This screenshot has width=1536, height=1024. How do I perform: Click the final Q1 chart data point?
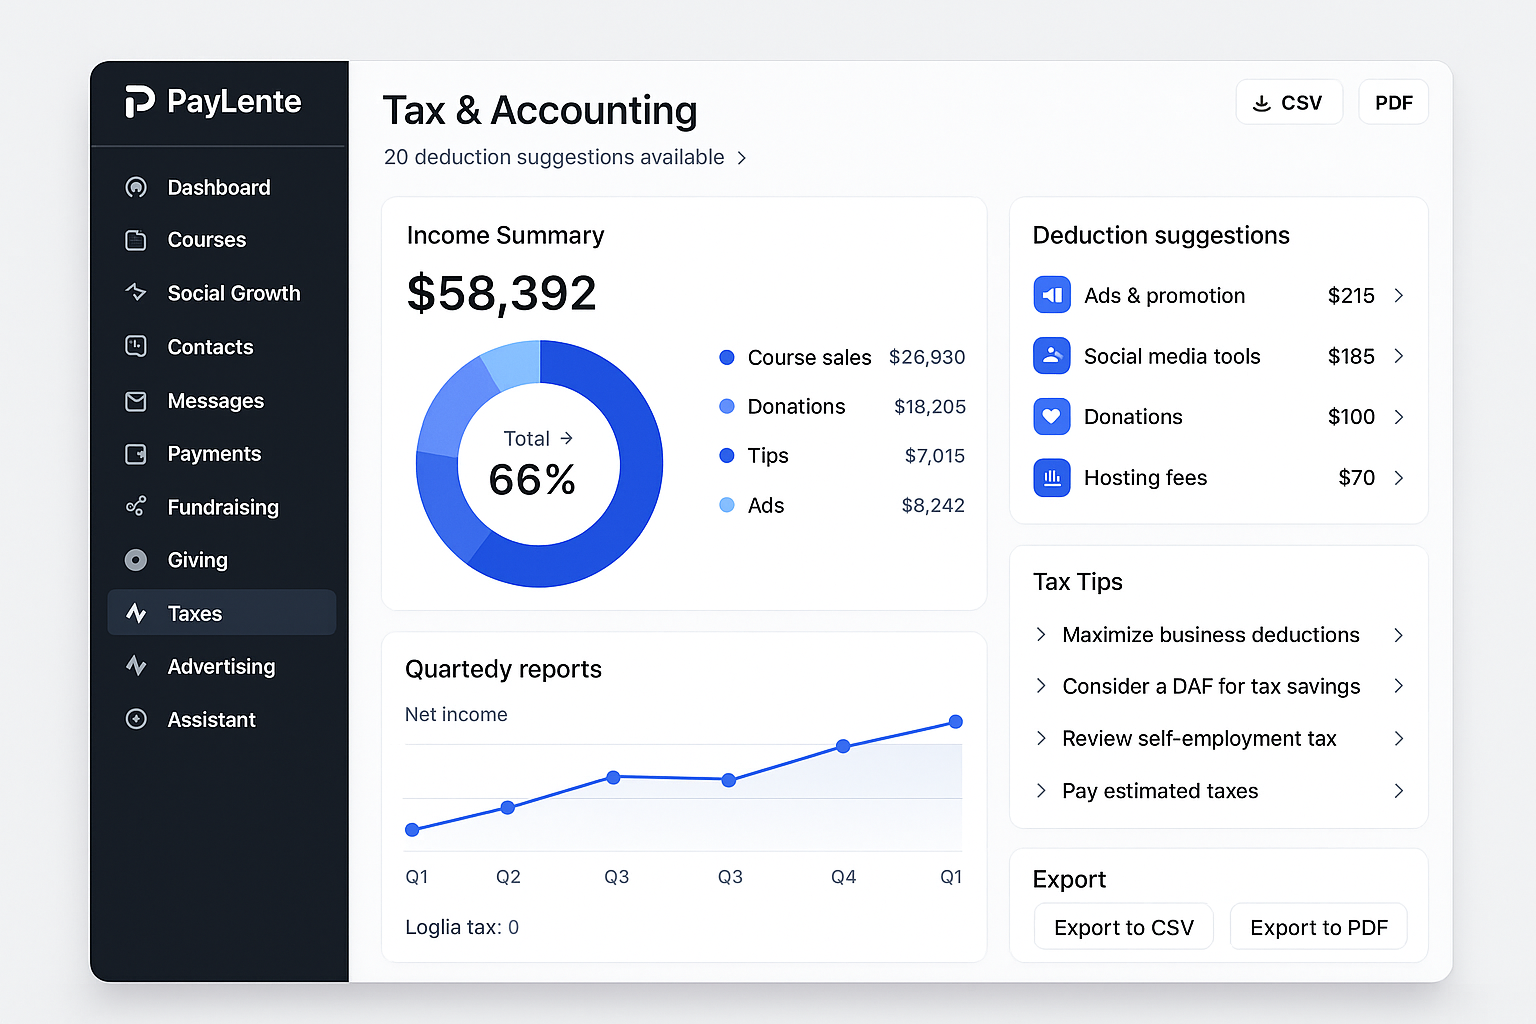(956, 722)
